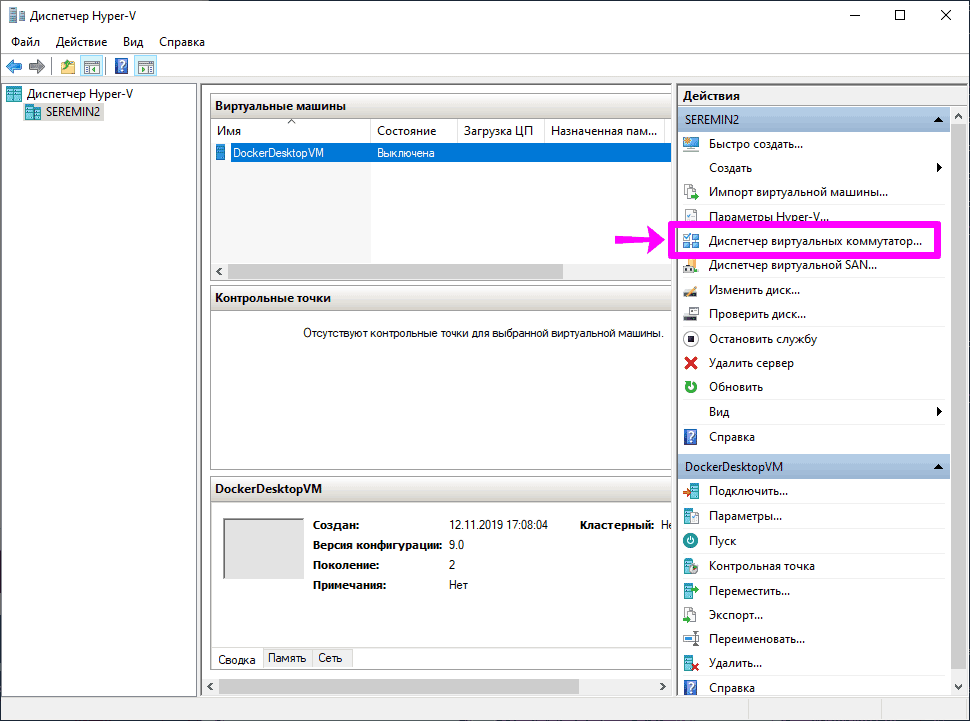Click the Выключена state cell
Screen dimensions: 970x721
point(406,152)
